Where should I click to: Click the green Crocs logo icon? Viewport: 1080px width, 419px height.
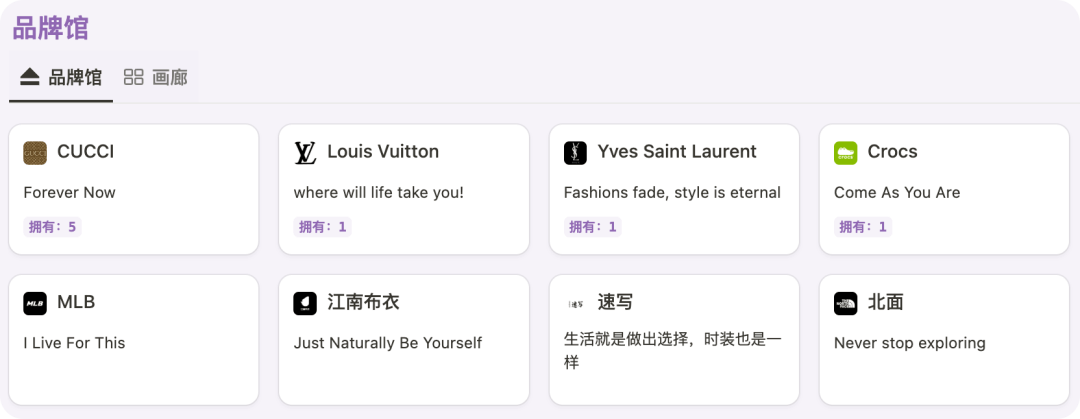click(845, 153)
